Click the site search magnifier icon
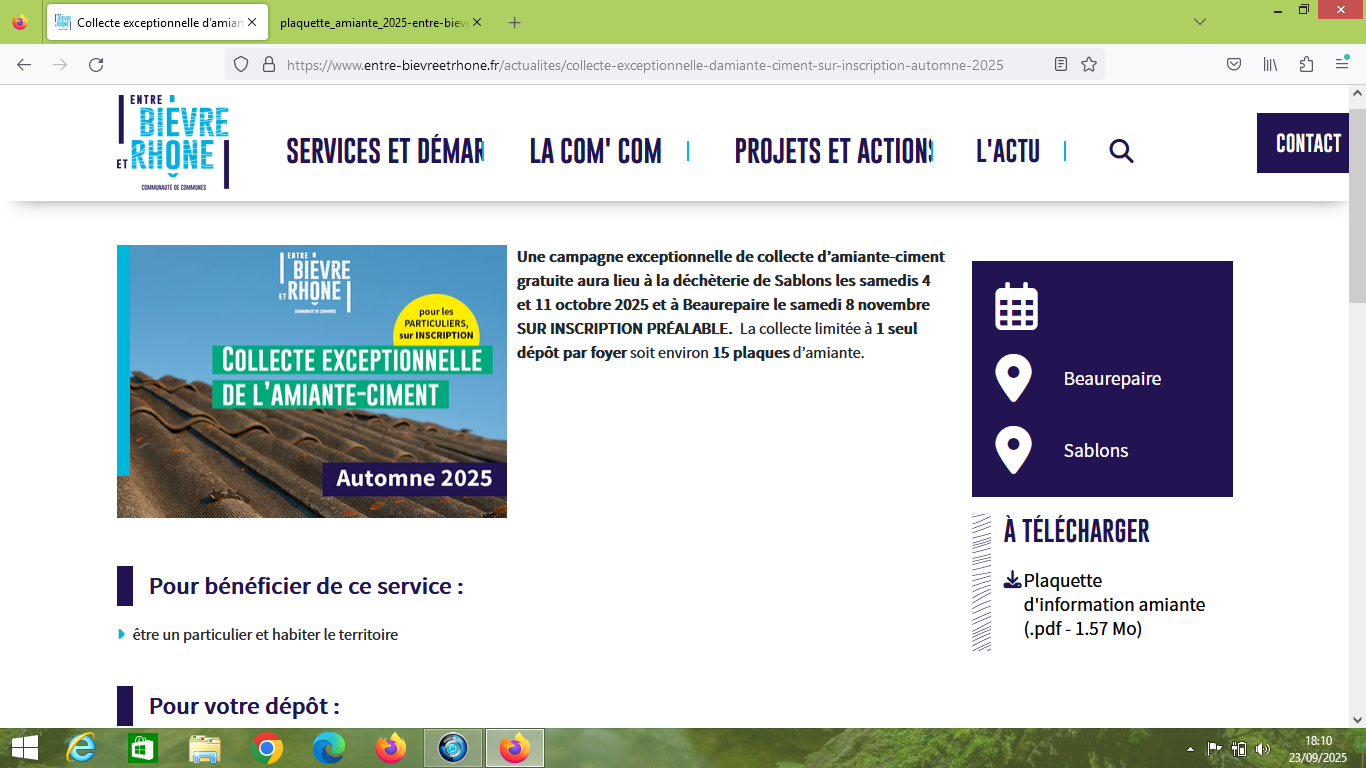The image size is (1366, 768). pyautogui.click(x=1121, y=151)
